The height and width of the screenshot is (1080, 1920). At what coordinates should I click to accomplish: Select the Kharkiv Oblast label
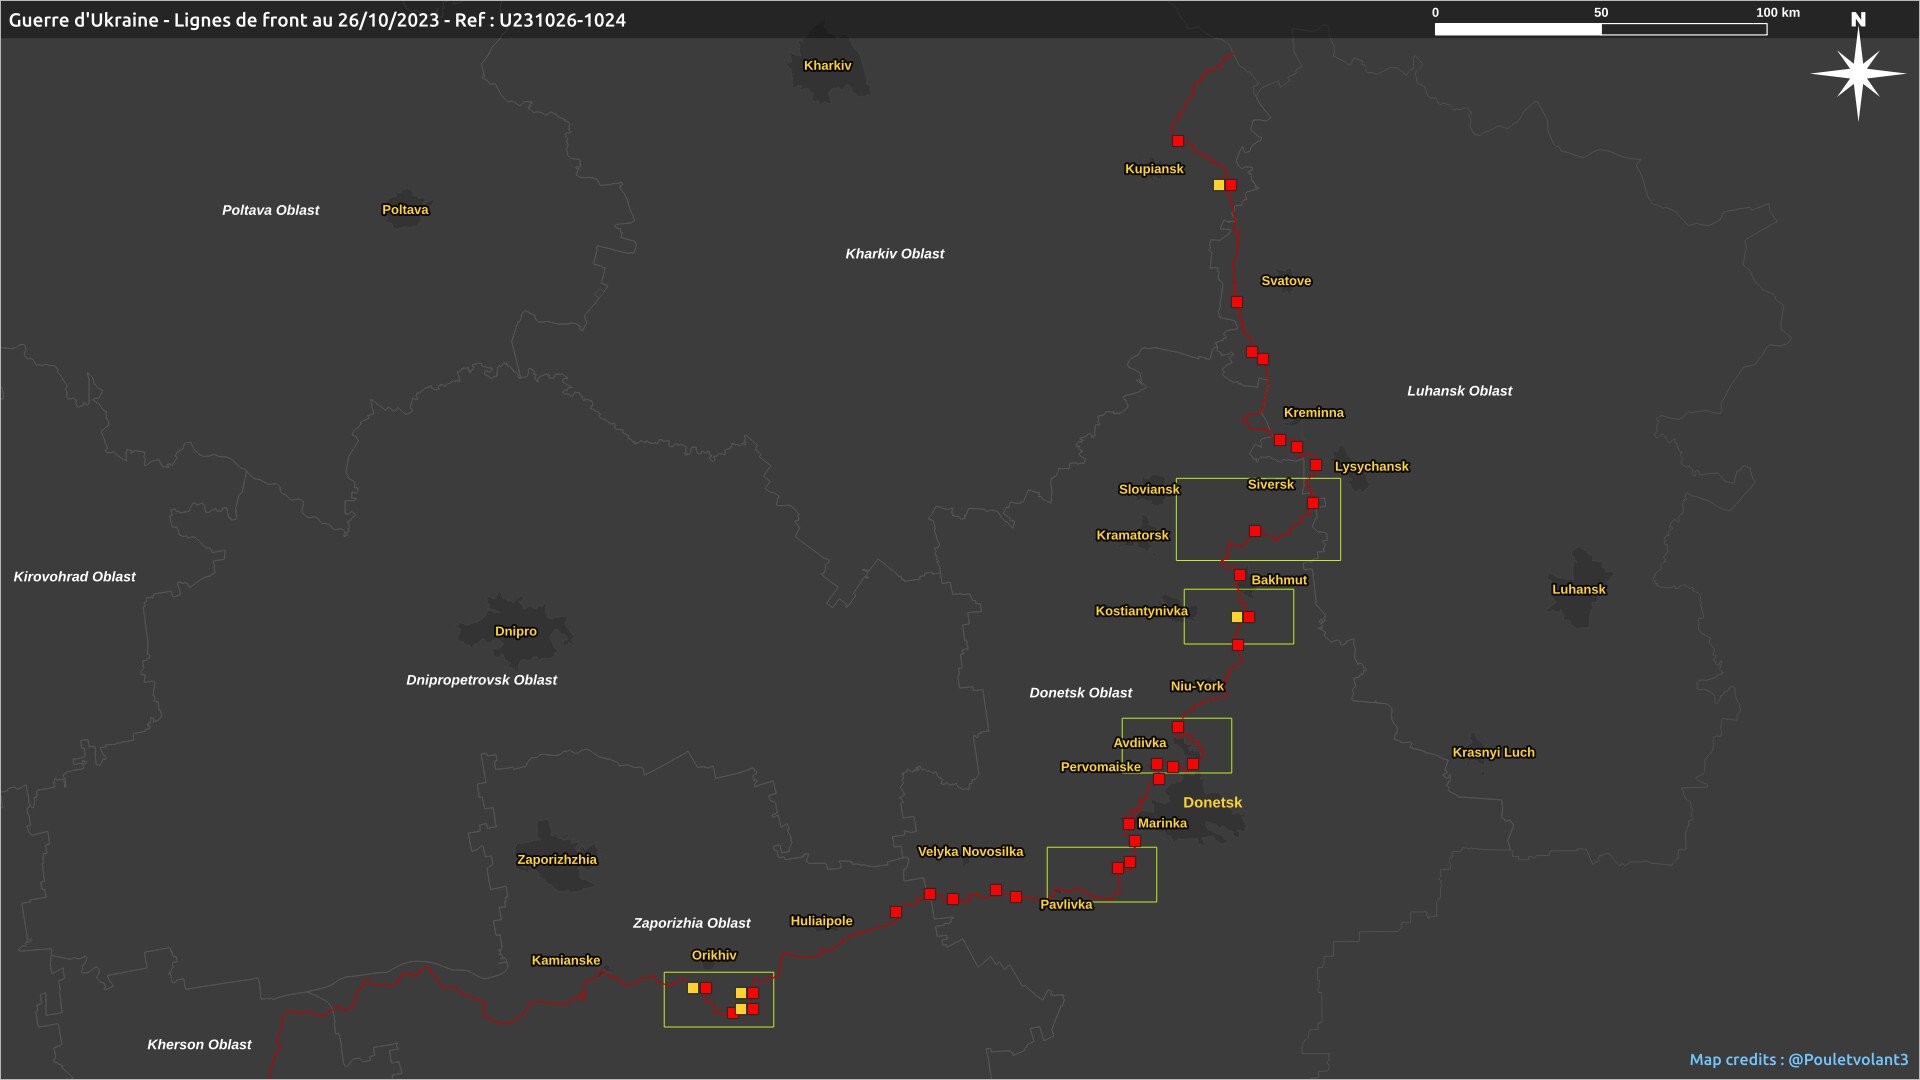(895, 254)
